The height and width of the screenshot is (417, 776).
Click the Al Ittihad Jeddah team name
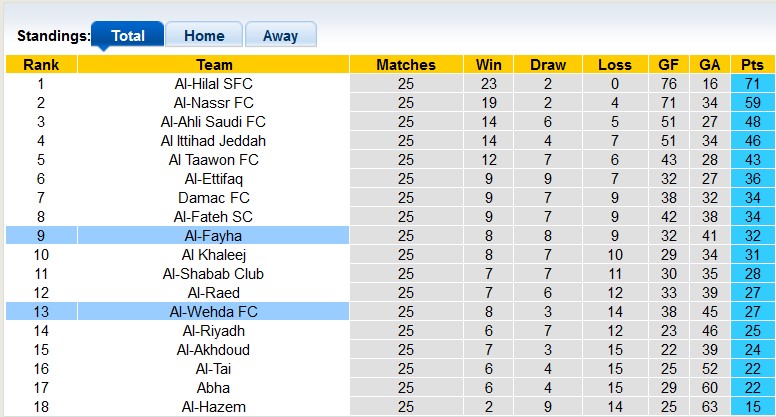coord(213,141)
